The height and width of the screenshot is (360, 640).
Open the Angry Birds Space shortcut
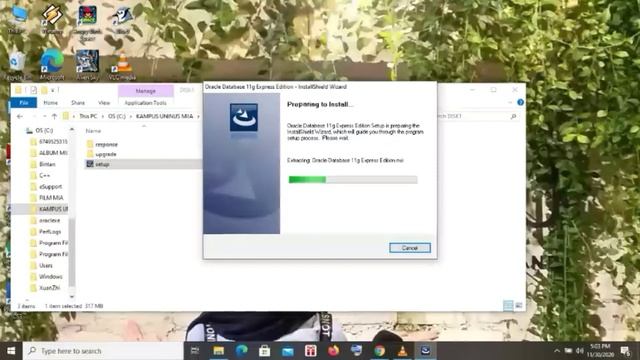pyautogui.click(x=87, y=22)
